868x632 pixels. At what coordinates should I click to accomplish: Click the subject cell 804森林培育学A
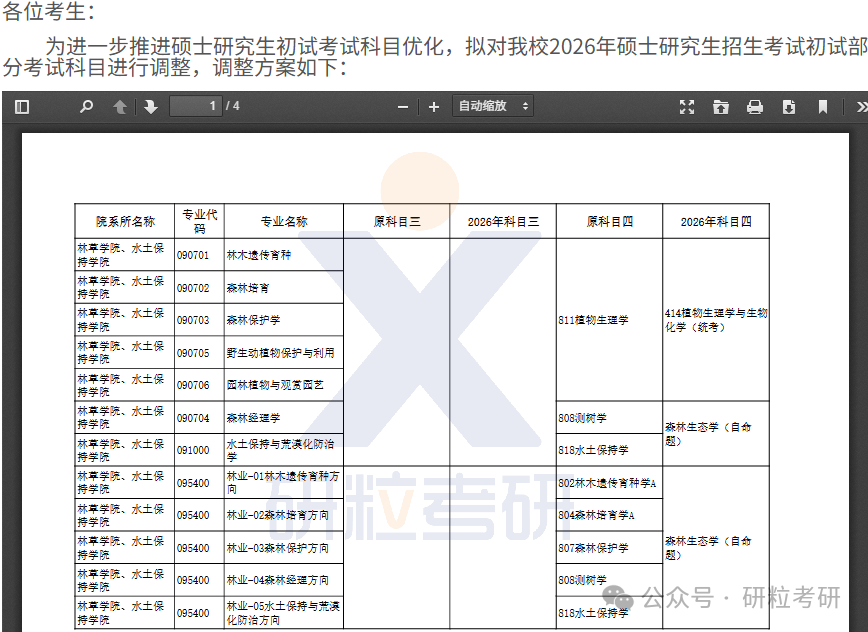pos(609,515)
